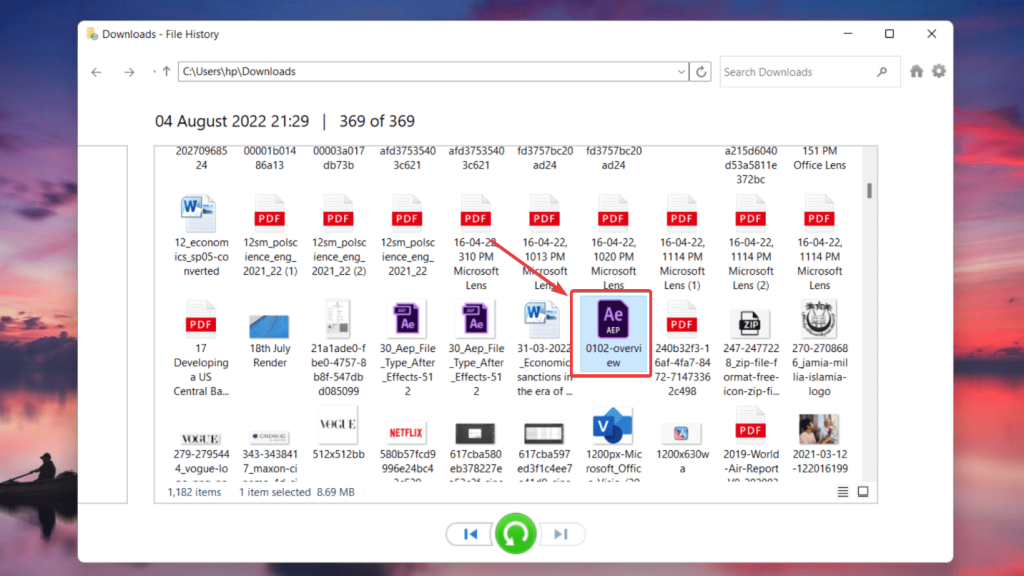Image resolution: width=1024 pixels, height=576 pixels.
Task: Switch to details list view
Action: tap(842, 492)
